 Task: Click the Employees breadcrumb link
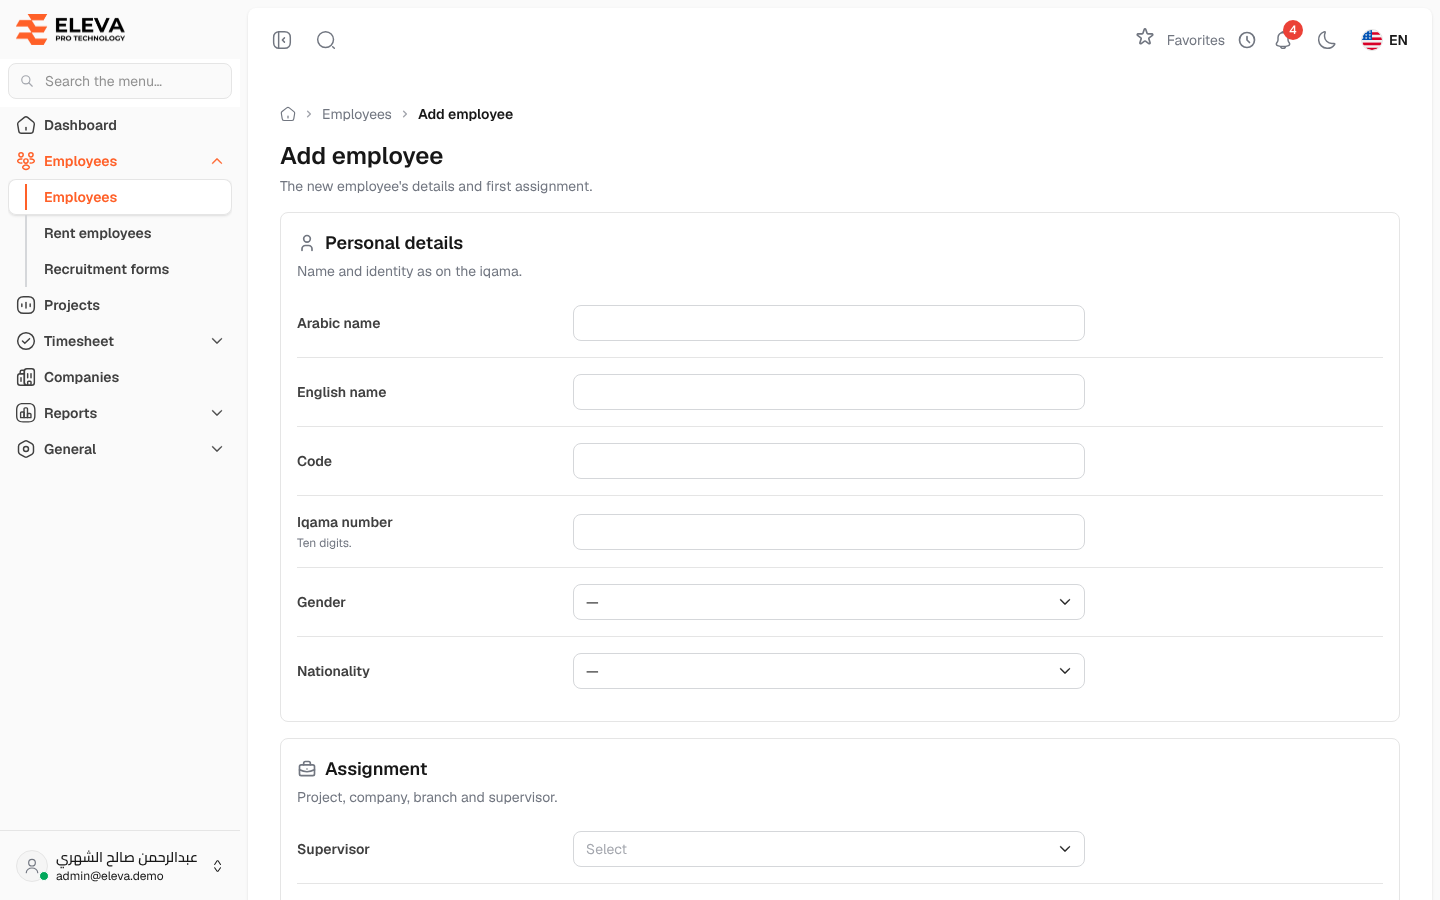click(x=357, y=114)
